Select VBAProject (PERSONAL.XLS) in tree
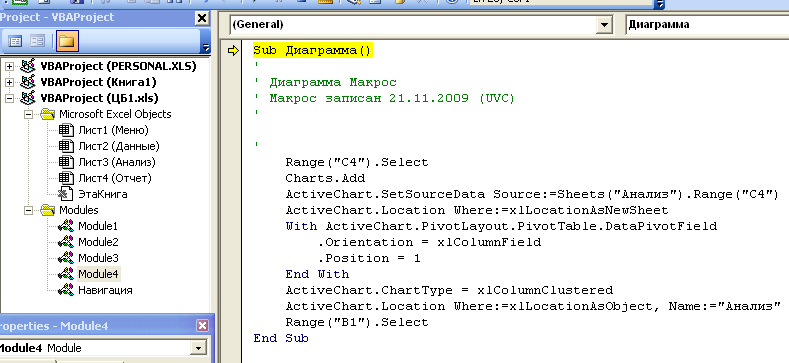789x363 pixels. coord(118,66)
